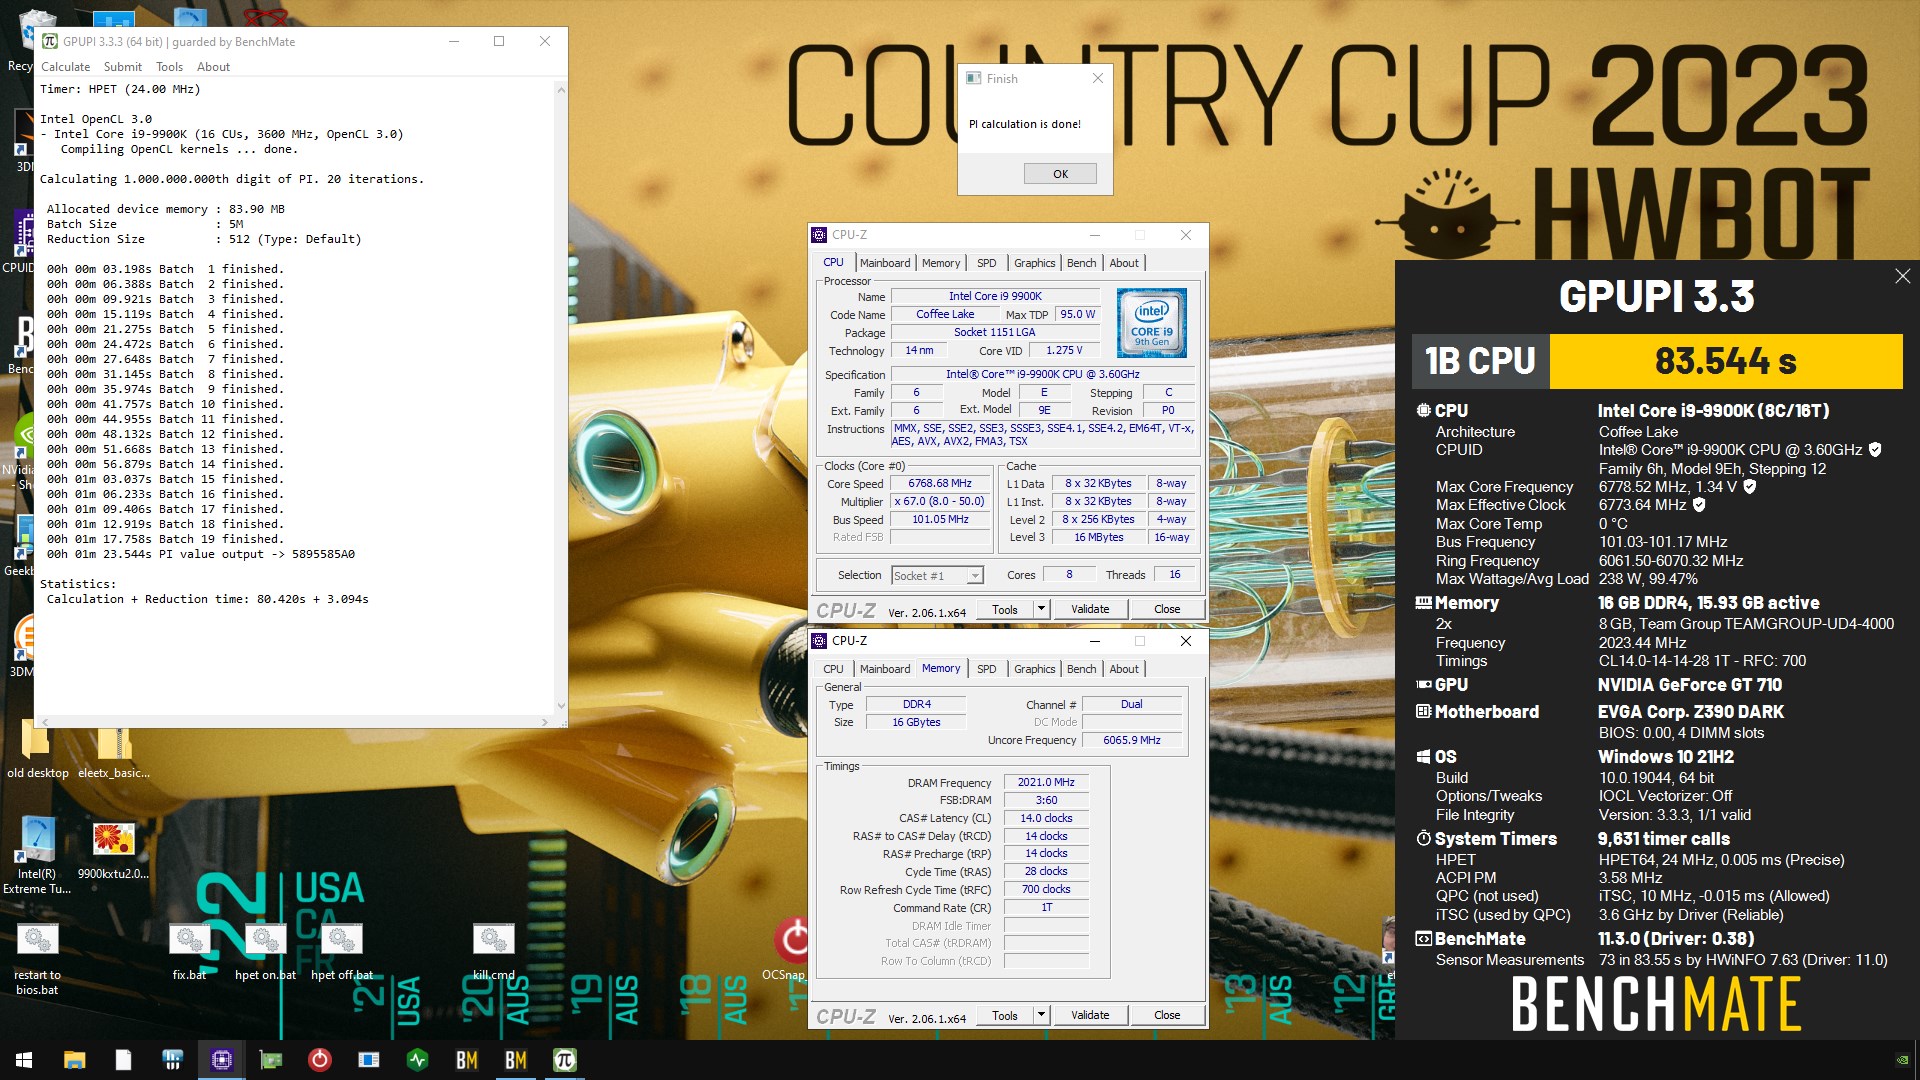Screen dimensions: 1920x1080
Task: Open the white-blue bars taskbar icon
Action: pyautogui.click(x=172, y=1060)
